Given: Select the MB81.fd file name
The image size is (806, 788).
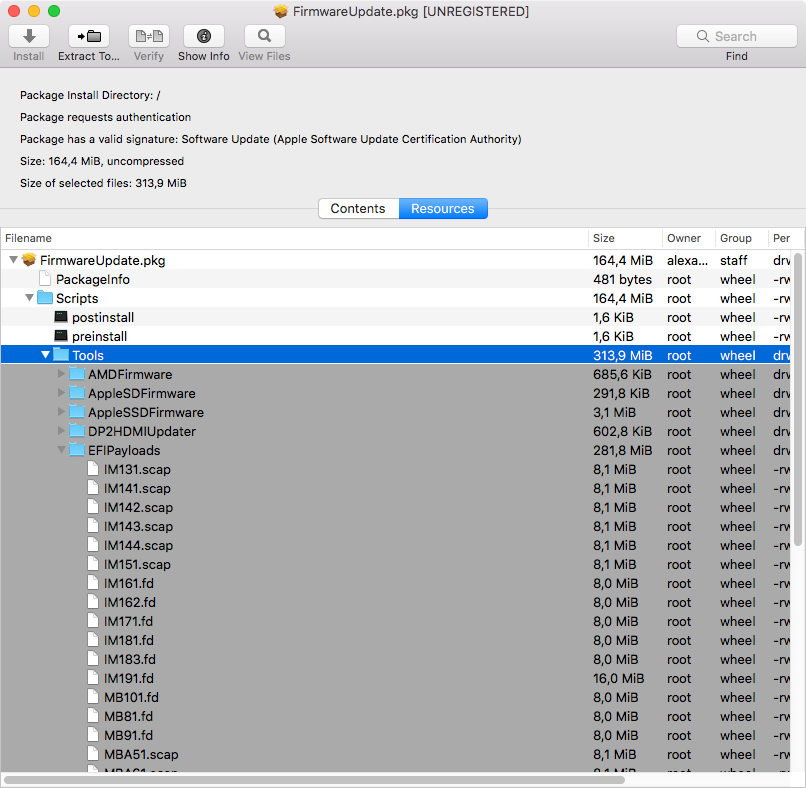Looking at the screenshot, I should click(x=129, y=717).
